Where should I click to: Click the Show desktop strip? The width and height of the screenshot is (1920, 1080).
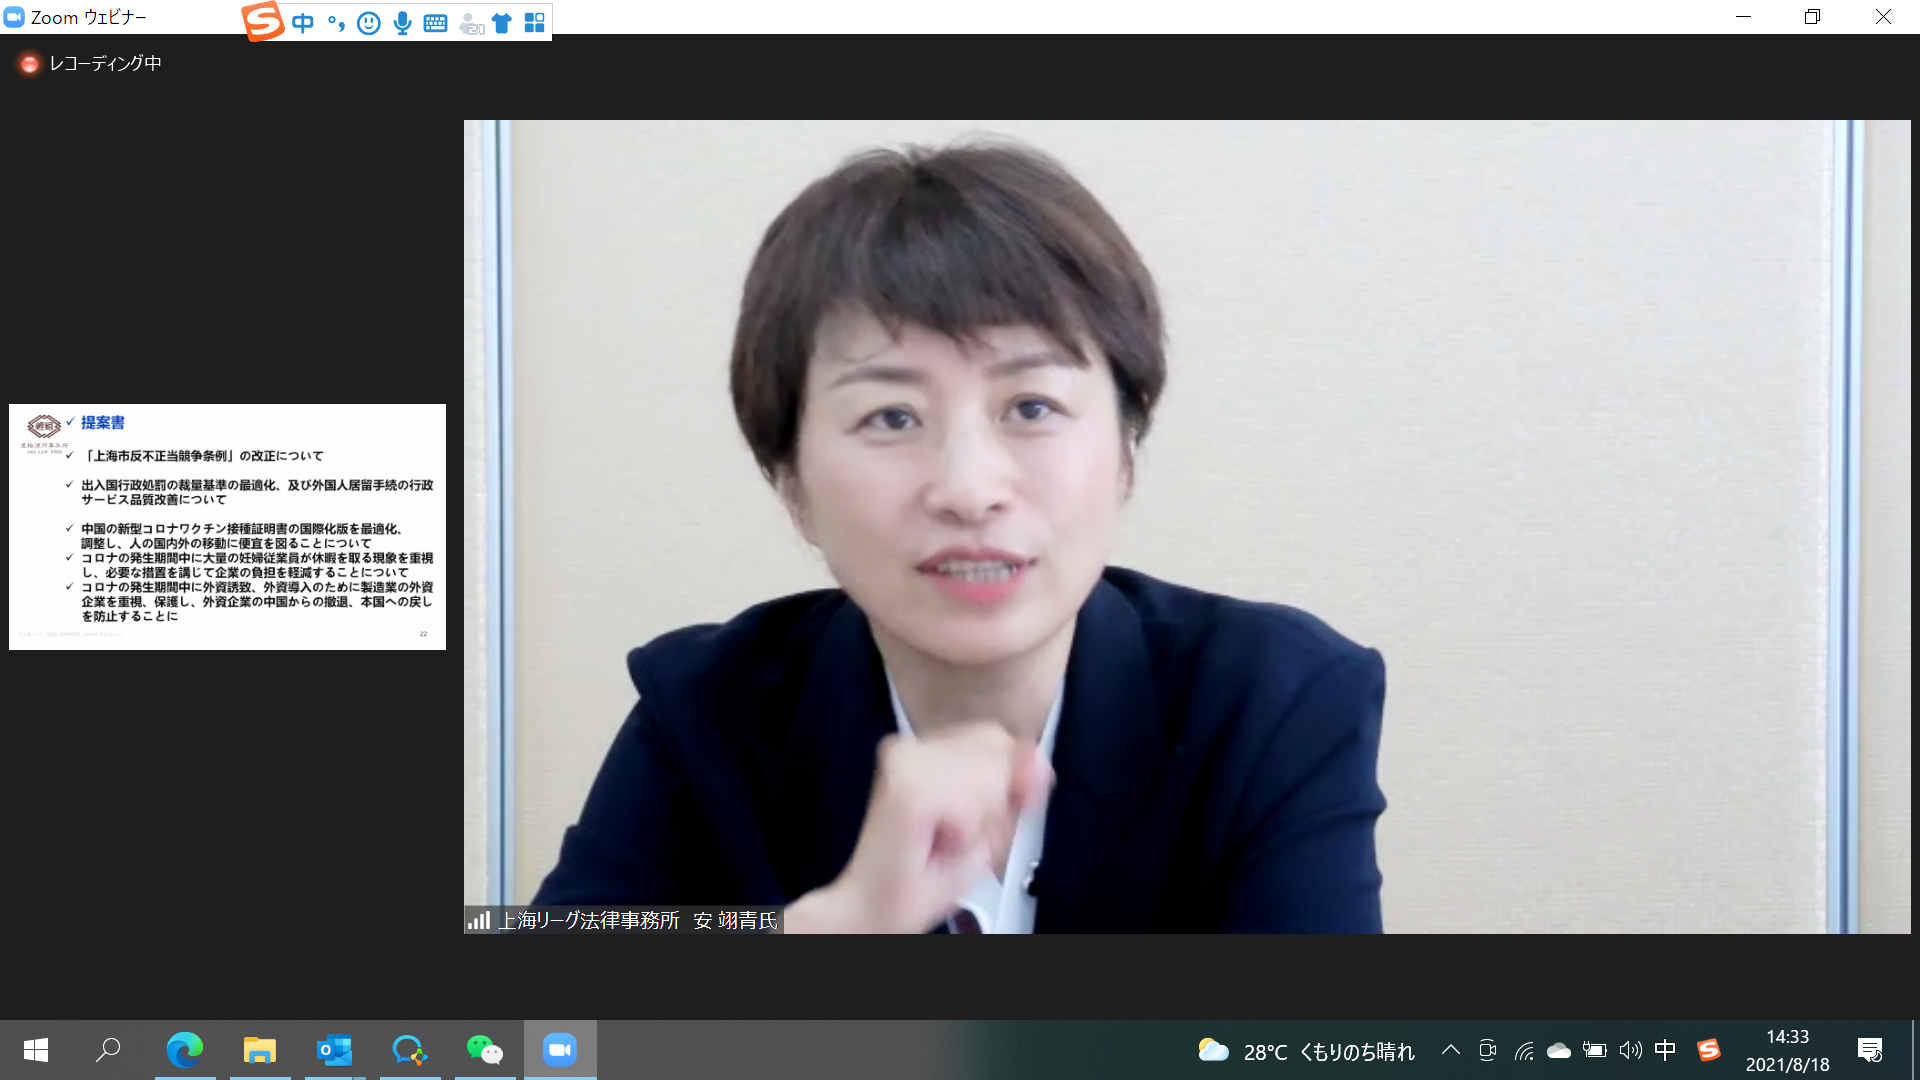coord(1915,1050)
